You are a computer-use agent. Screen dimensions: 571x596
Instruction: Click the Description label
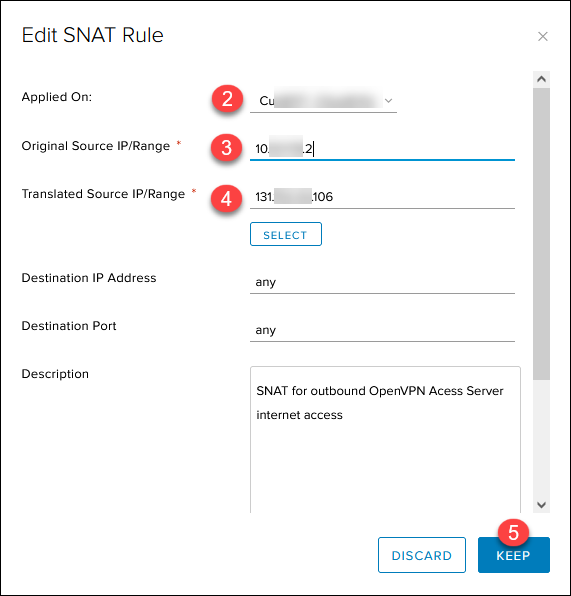click(55, 374)
